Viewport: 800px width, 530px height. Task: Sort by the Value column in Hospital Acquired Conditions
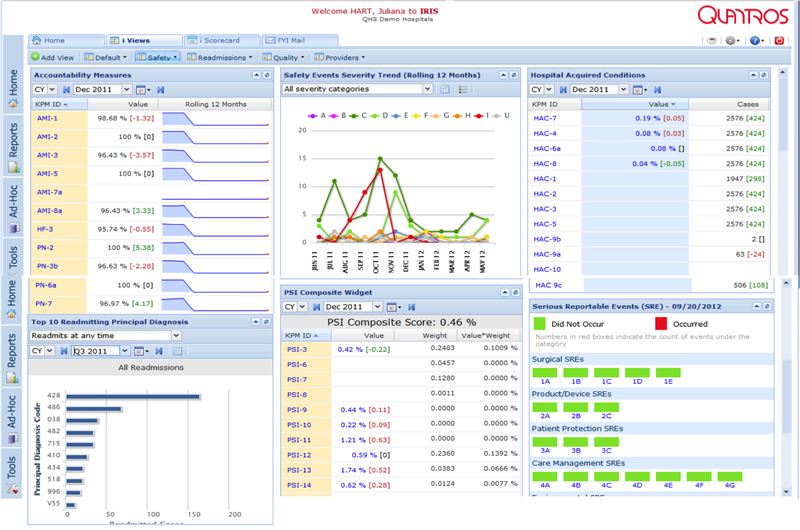pos(658,103)
